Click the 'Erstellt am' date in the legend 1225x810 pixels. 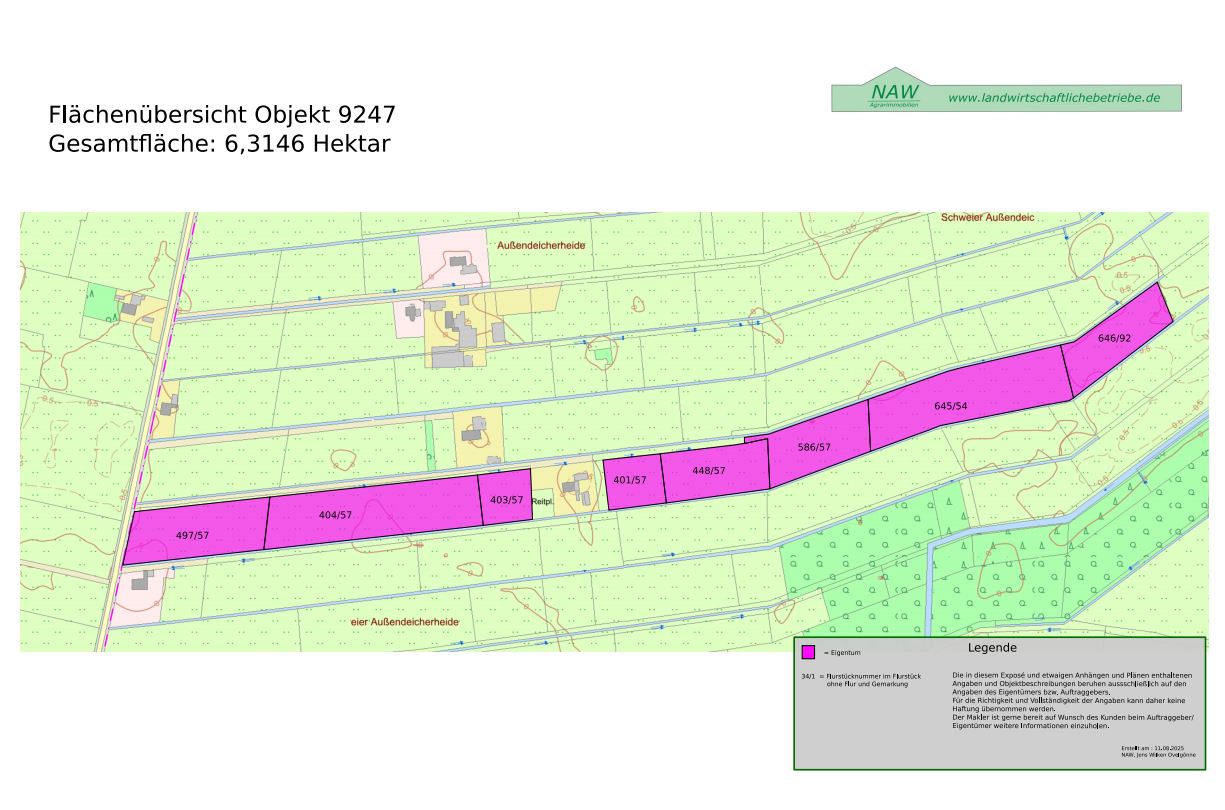(x=1152, y=748)
